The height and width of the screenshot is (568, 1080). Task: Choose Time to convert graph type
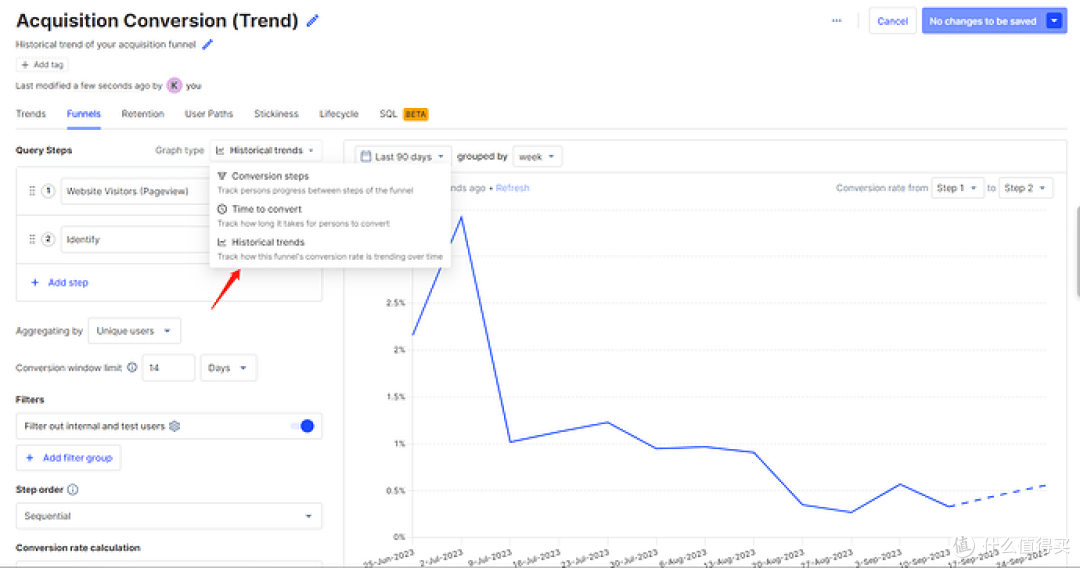[330, 215]
